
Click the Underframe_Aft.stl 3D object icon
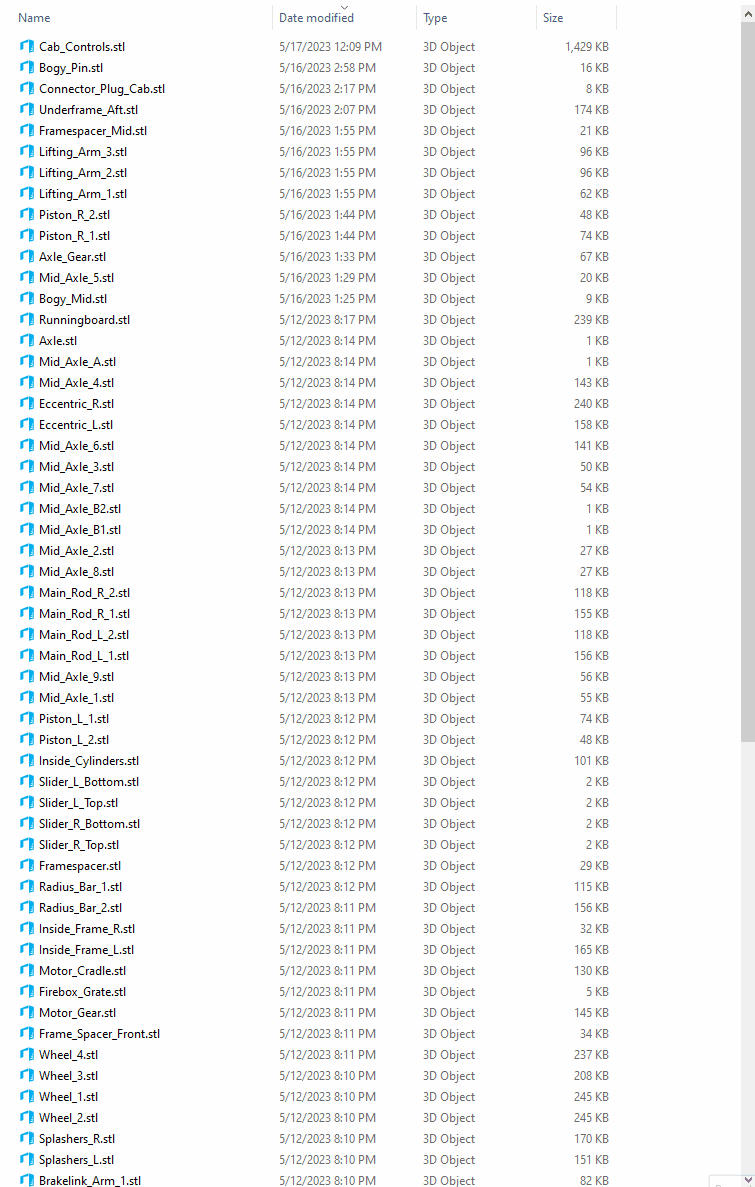pos(27,110)
